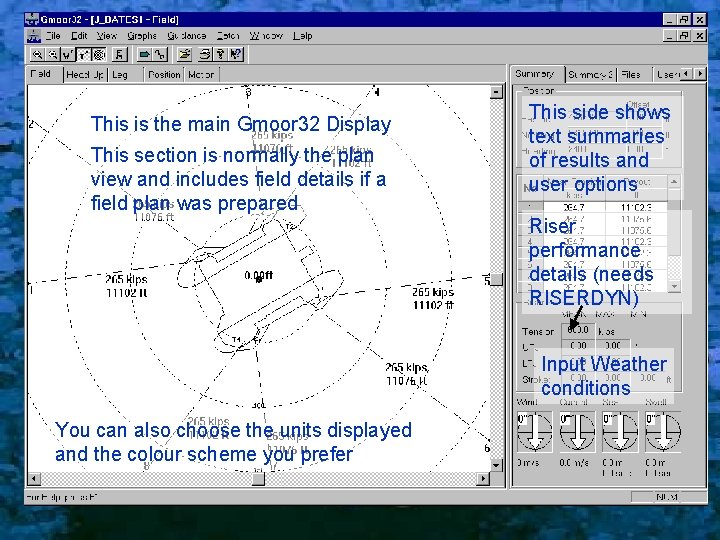Switch to the Summary 3 tab
720x540 pixels.
point(590,74)
